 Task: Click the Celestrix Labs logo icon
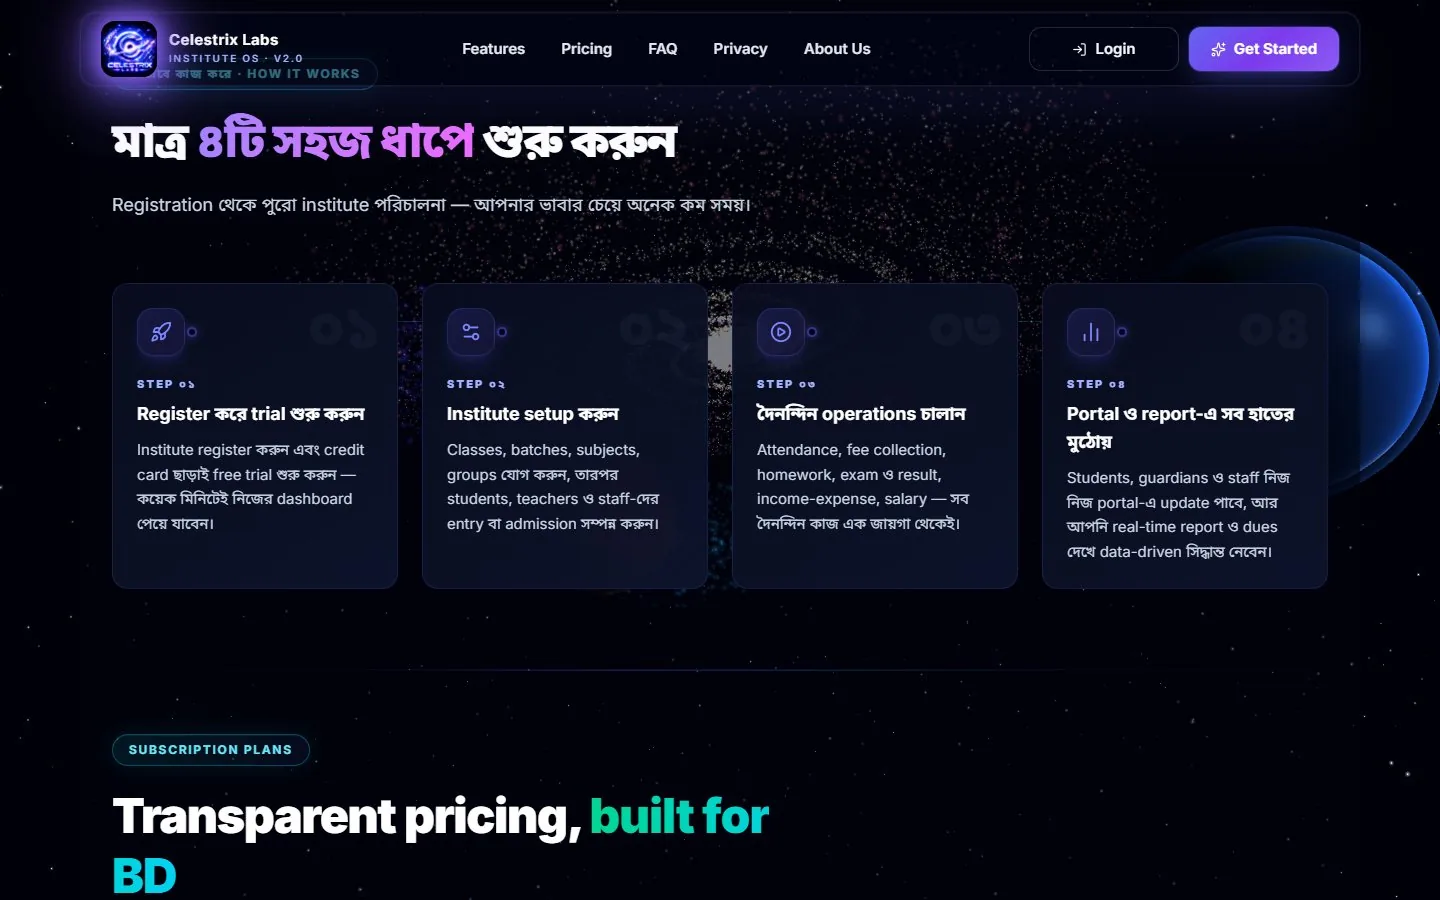pyautogui.click(x=129, y=49)
